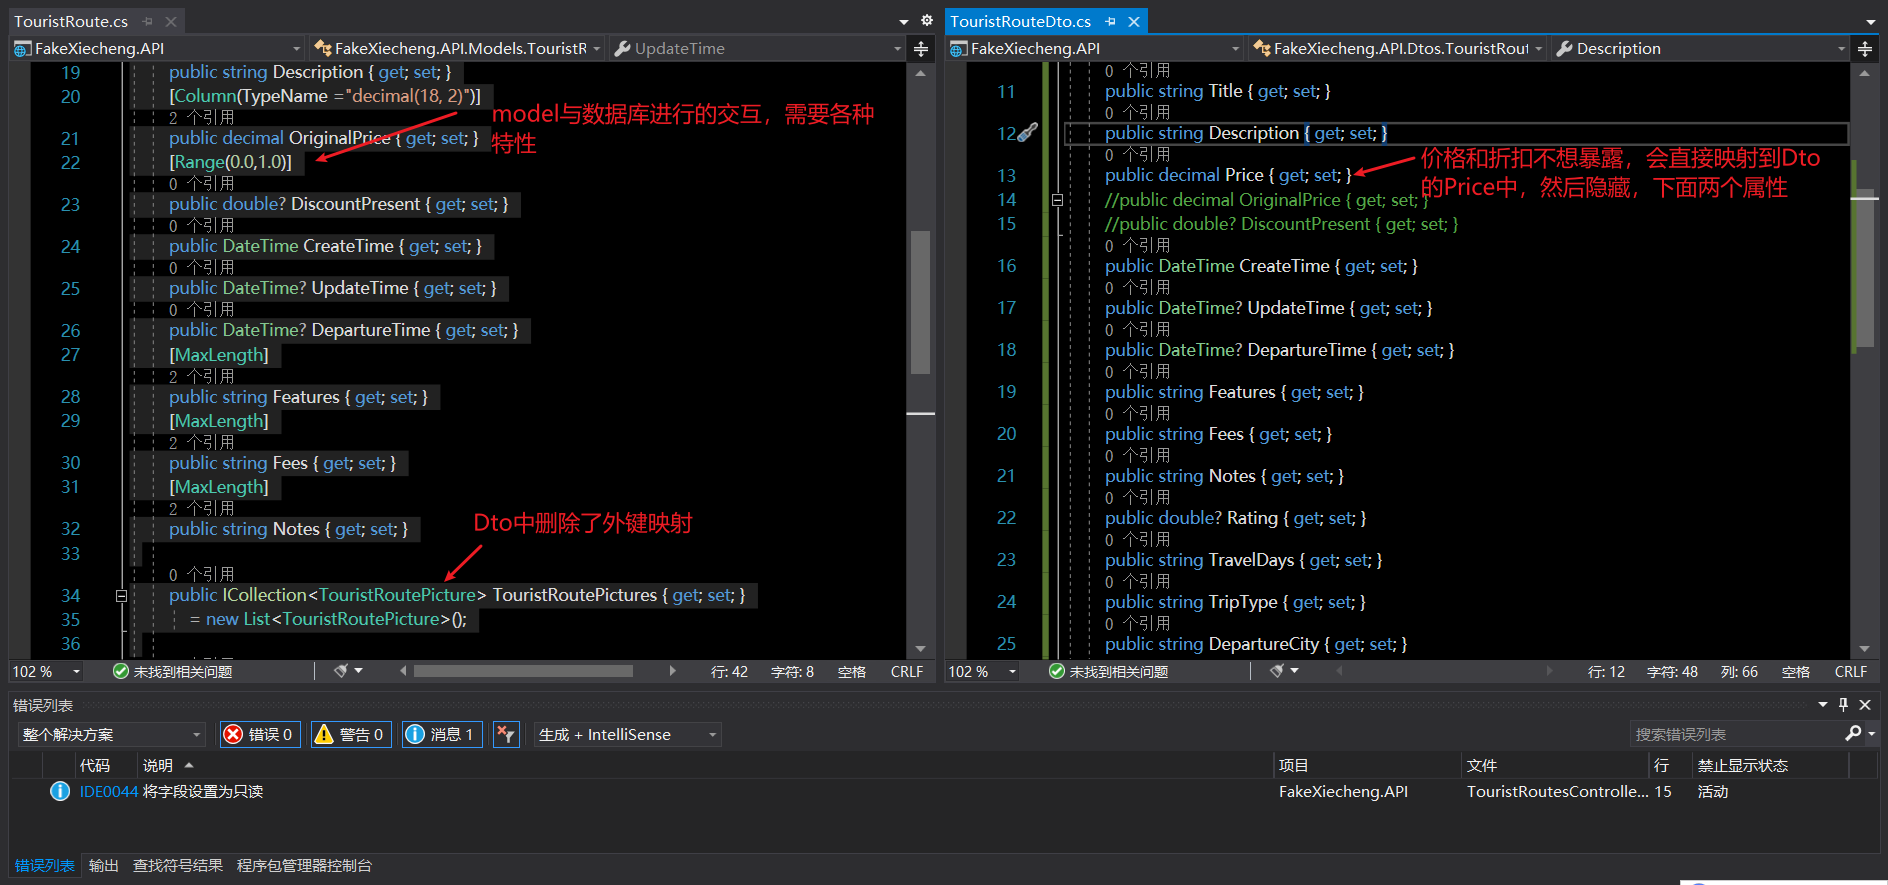Click clear error list filter icon
The height and width of the screenshot is (885, 1888).
click(x=506, y=735)
